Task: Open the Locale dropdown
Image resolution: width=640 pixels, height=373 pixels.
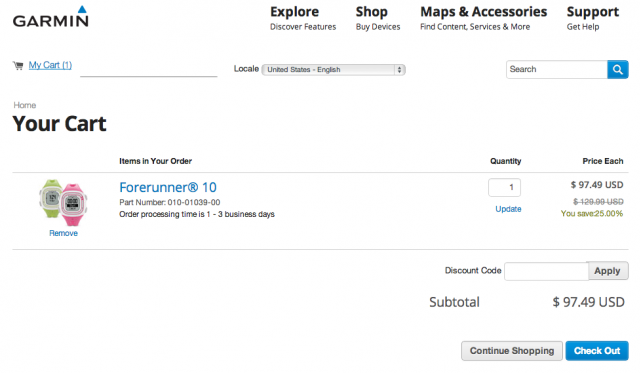Action: tap(333, 70)
